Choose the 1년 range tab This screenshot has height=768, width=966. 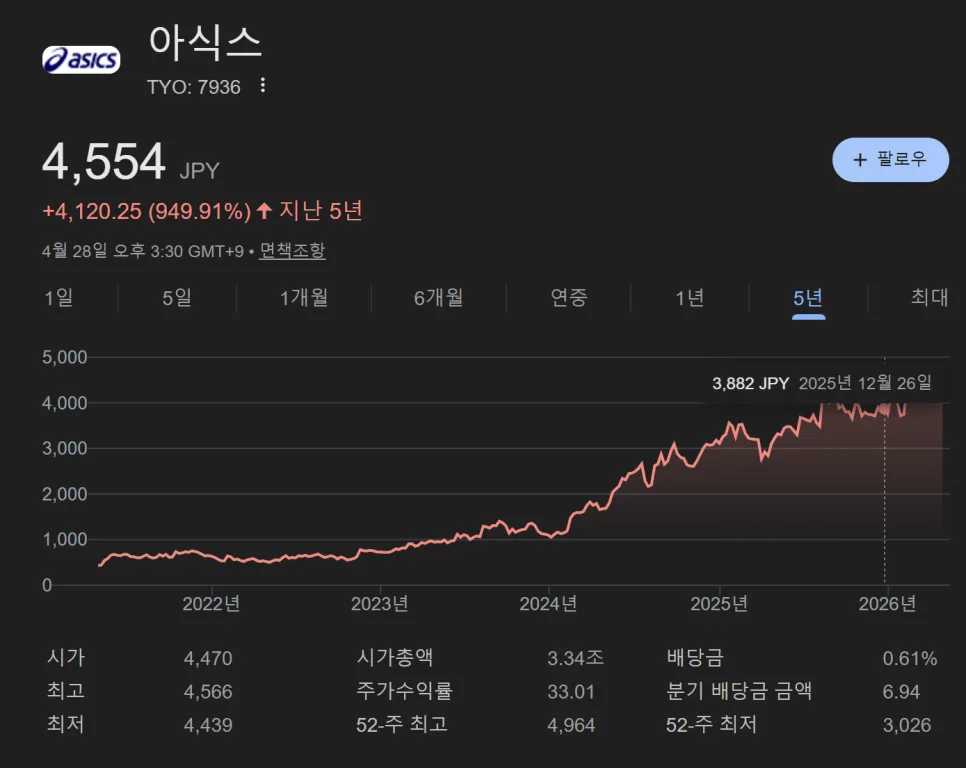(x=690, y=298)
